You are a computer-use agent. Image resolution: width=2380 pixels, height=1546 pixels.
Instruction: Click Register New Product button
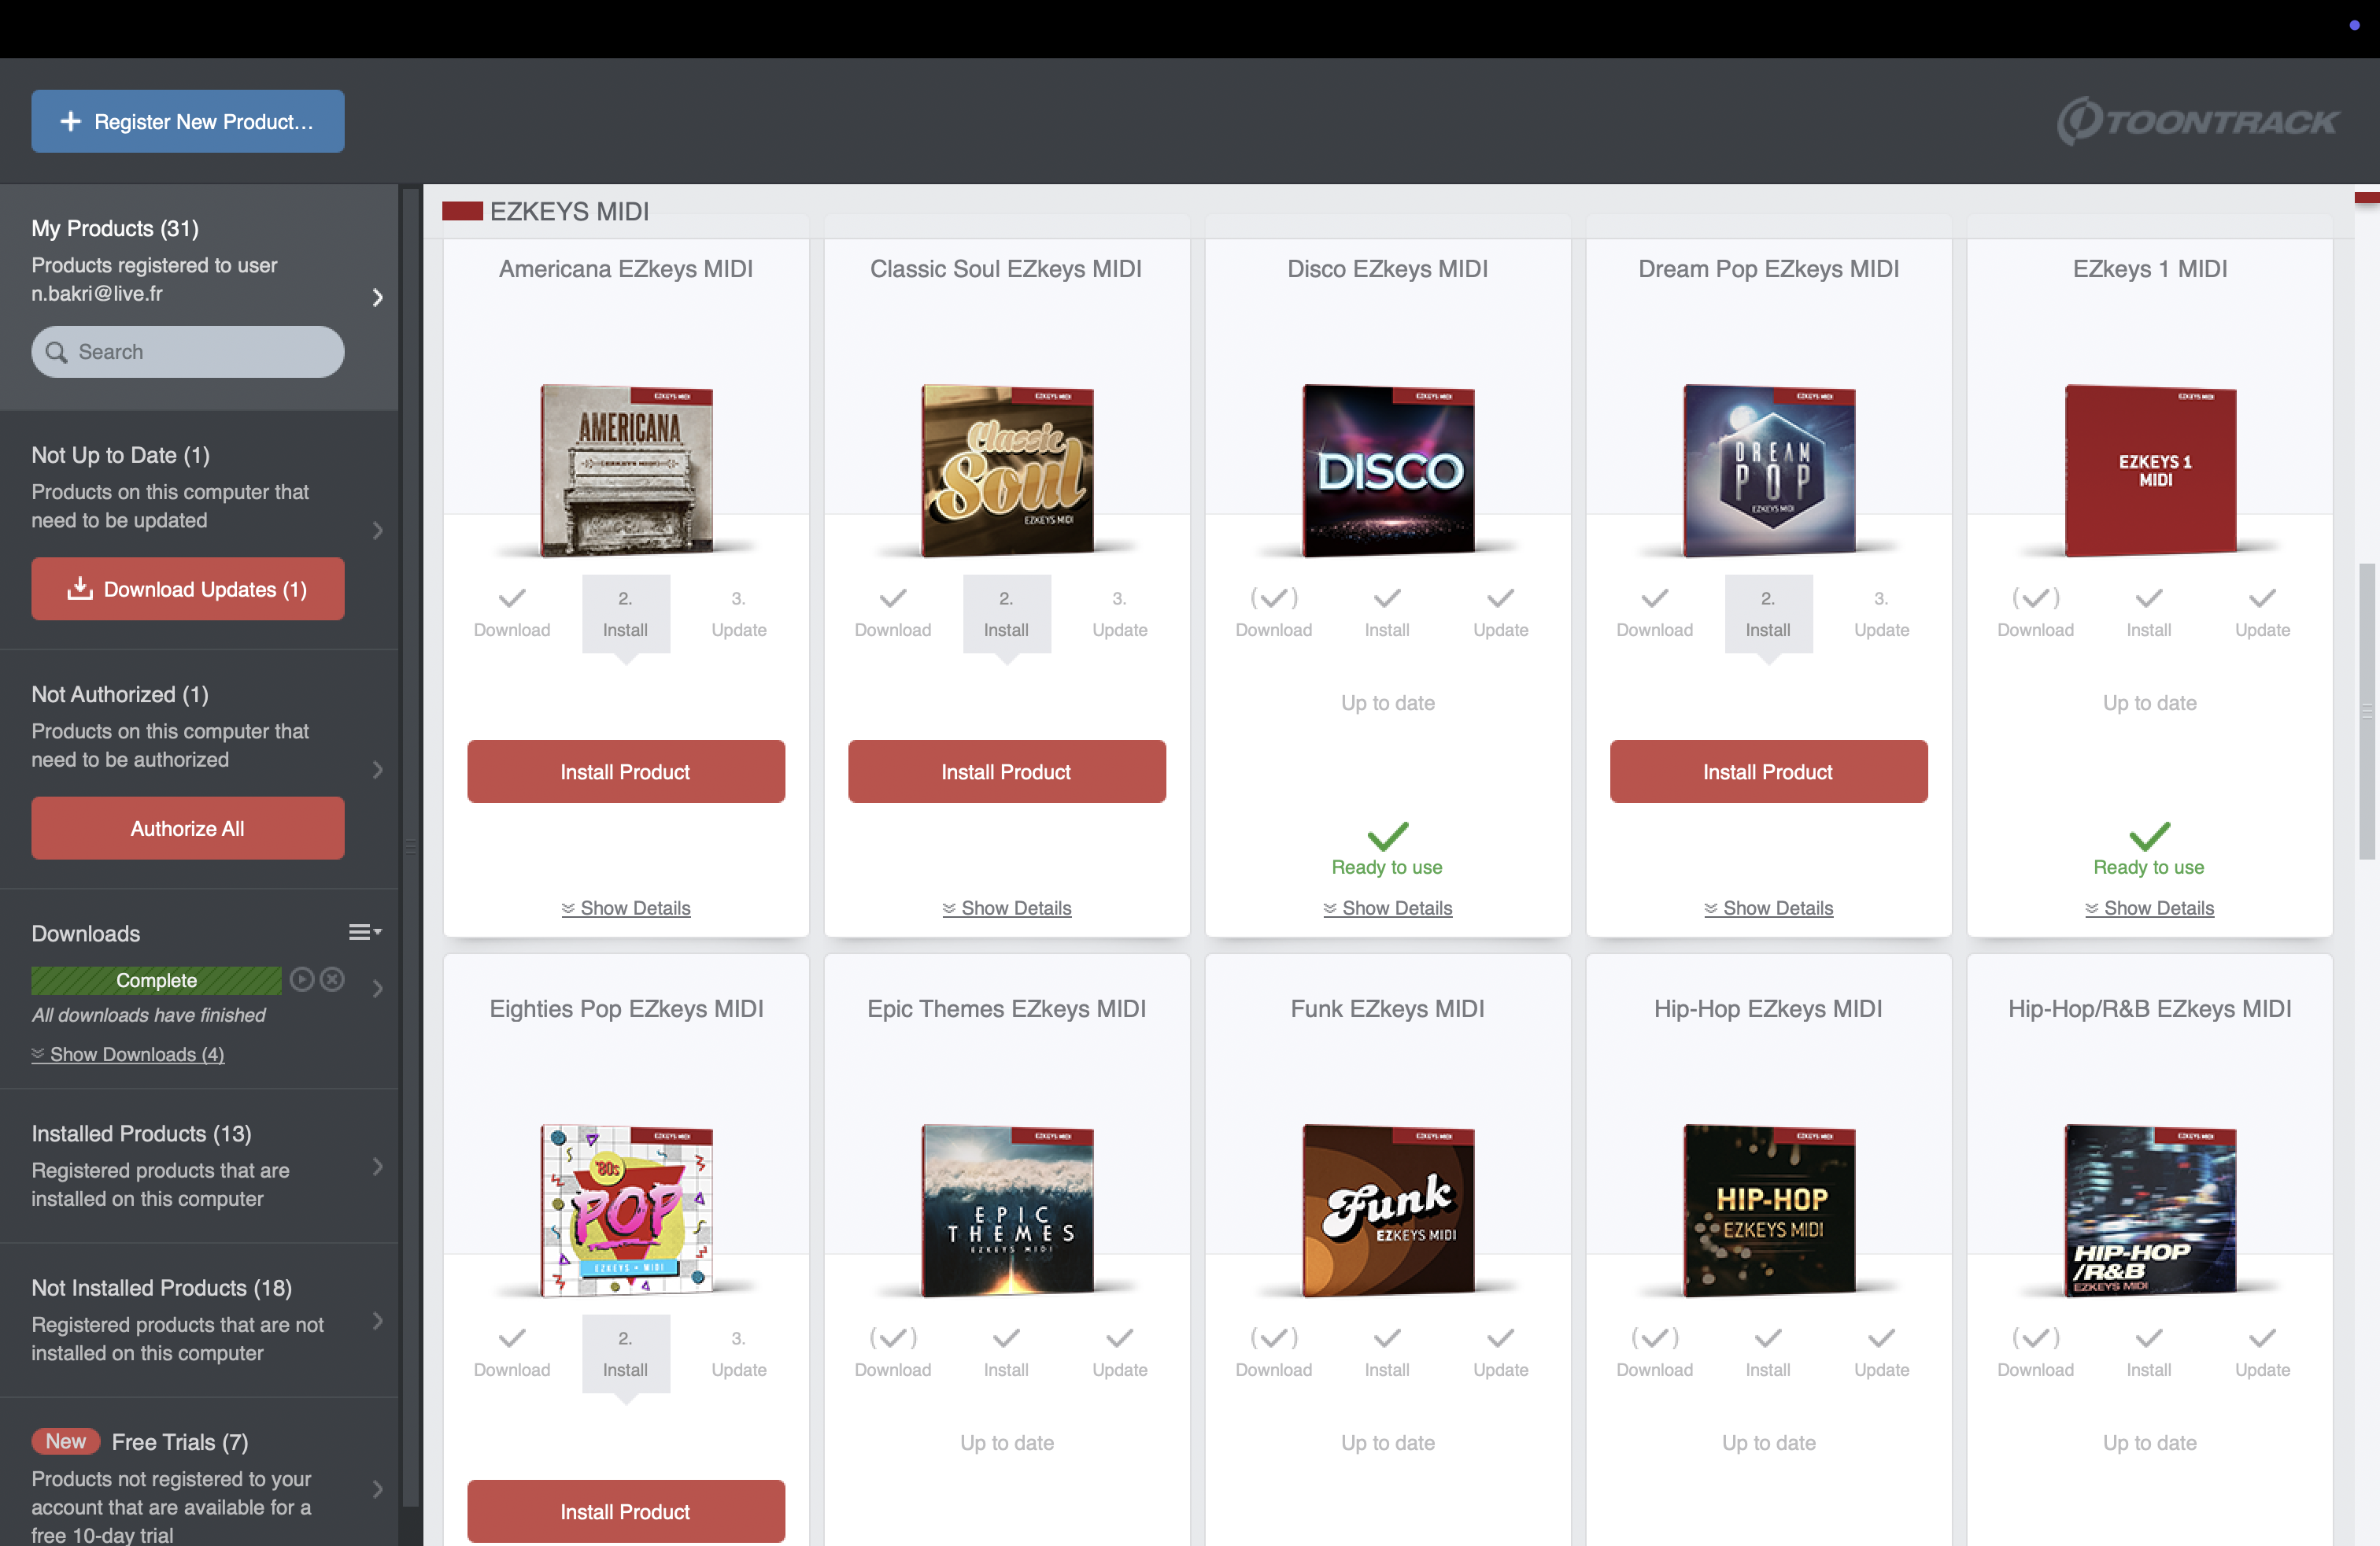coord(188,121)
